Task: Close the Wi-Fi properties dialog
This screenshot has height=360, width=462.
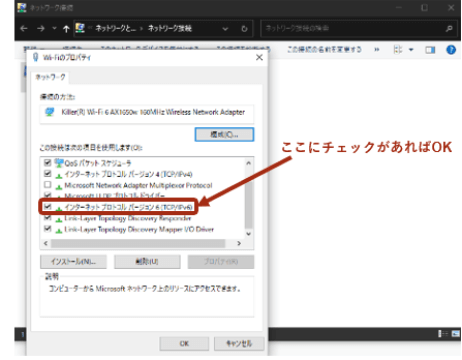Action: tap(259, 57)
